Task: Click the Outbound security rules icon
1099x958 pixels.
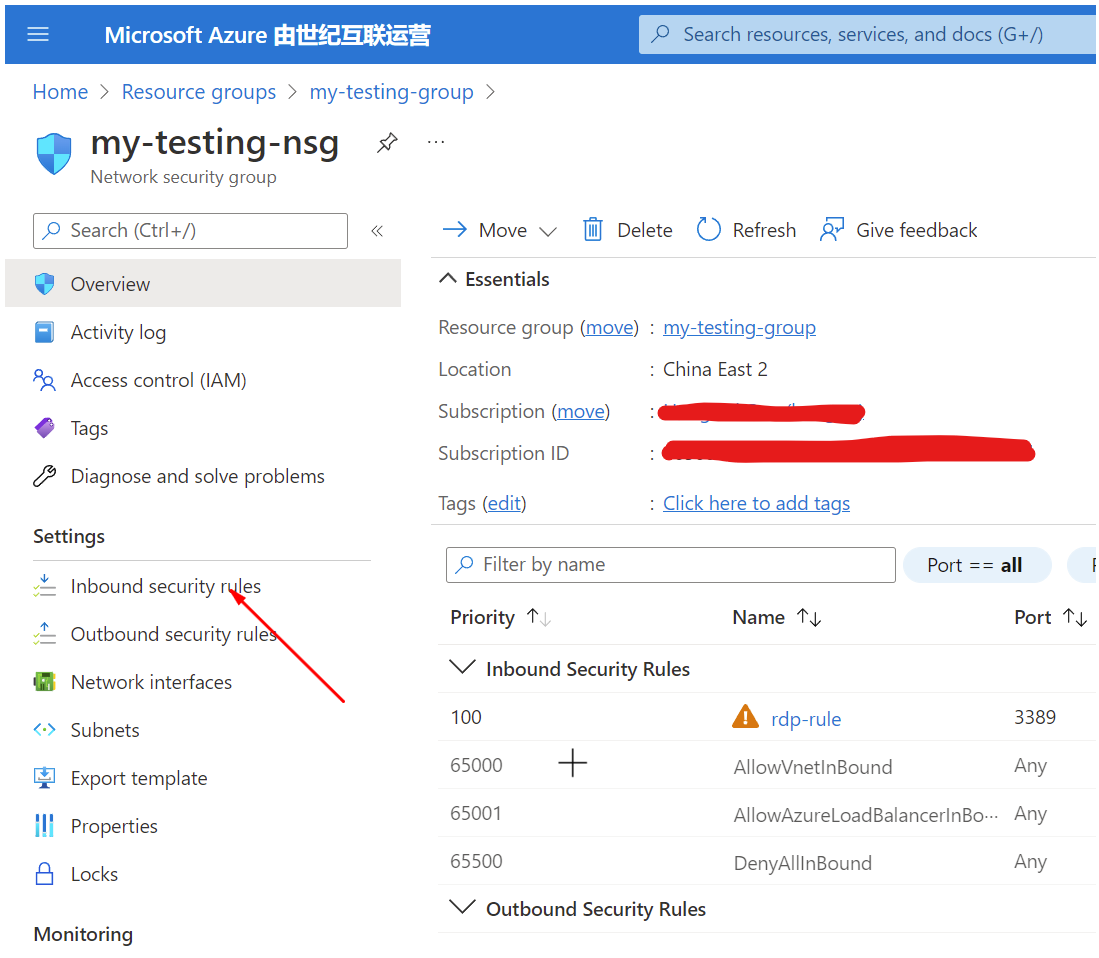Action: point(45,634)
